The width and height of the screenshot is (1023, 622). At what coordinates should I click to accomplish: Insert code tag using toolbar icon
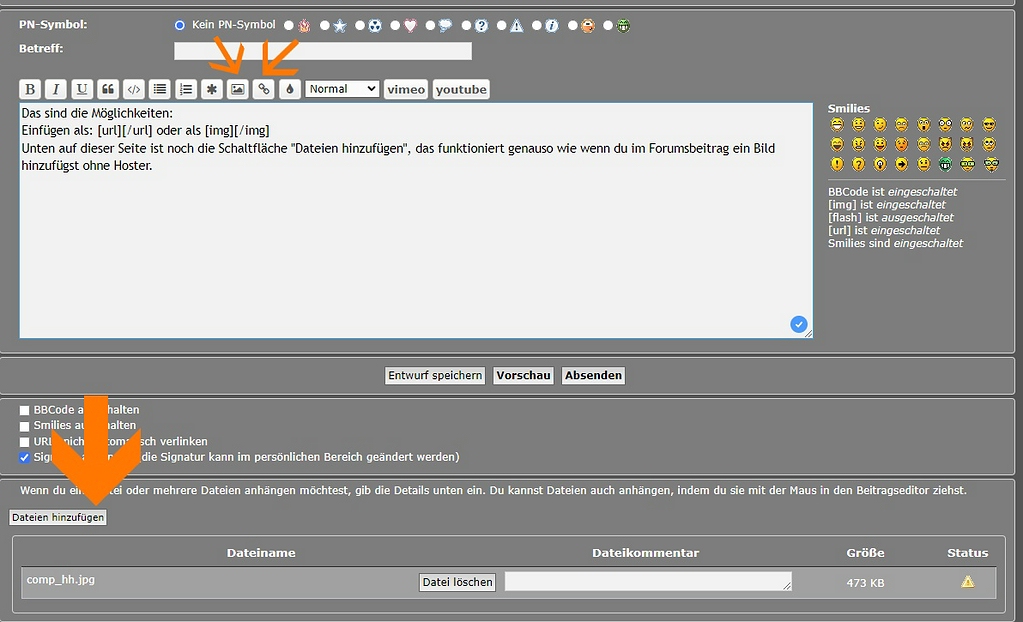tap(134, 89)
